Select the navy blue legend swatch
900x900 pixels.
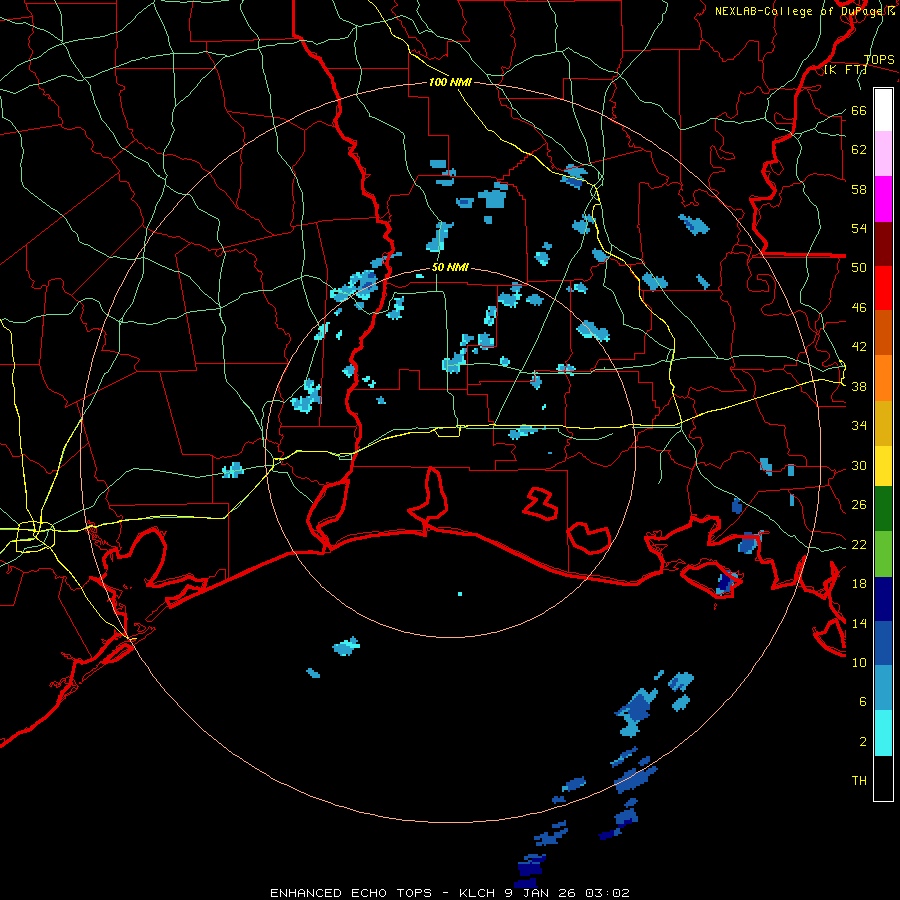883,599
